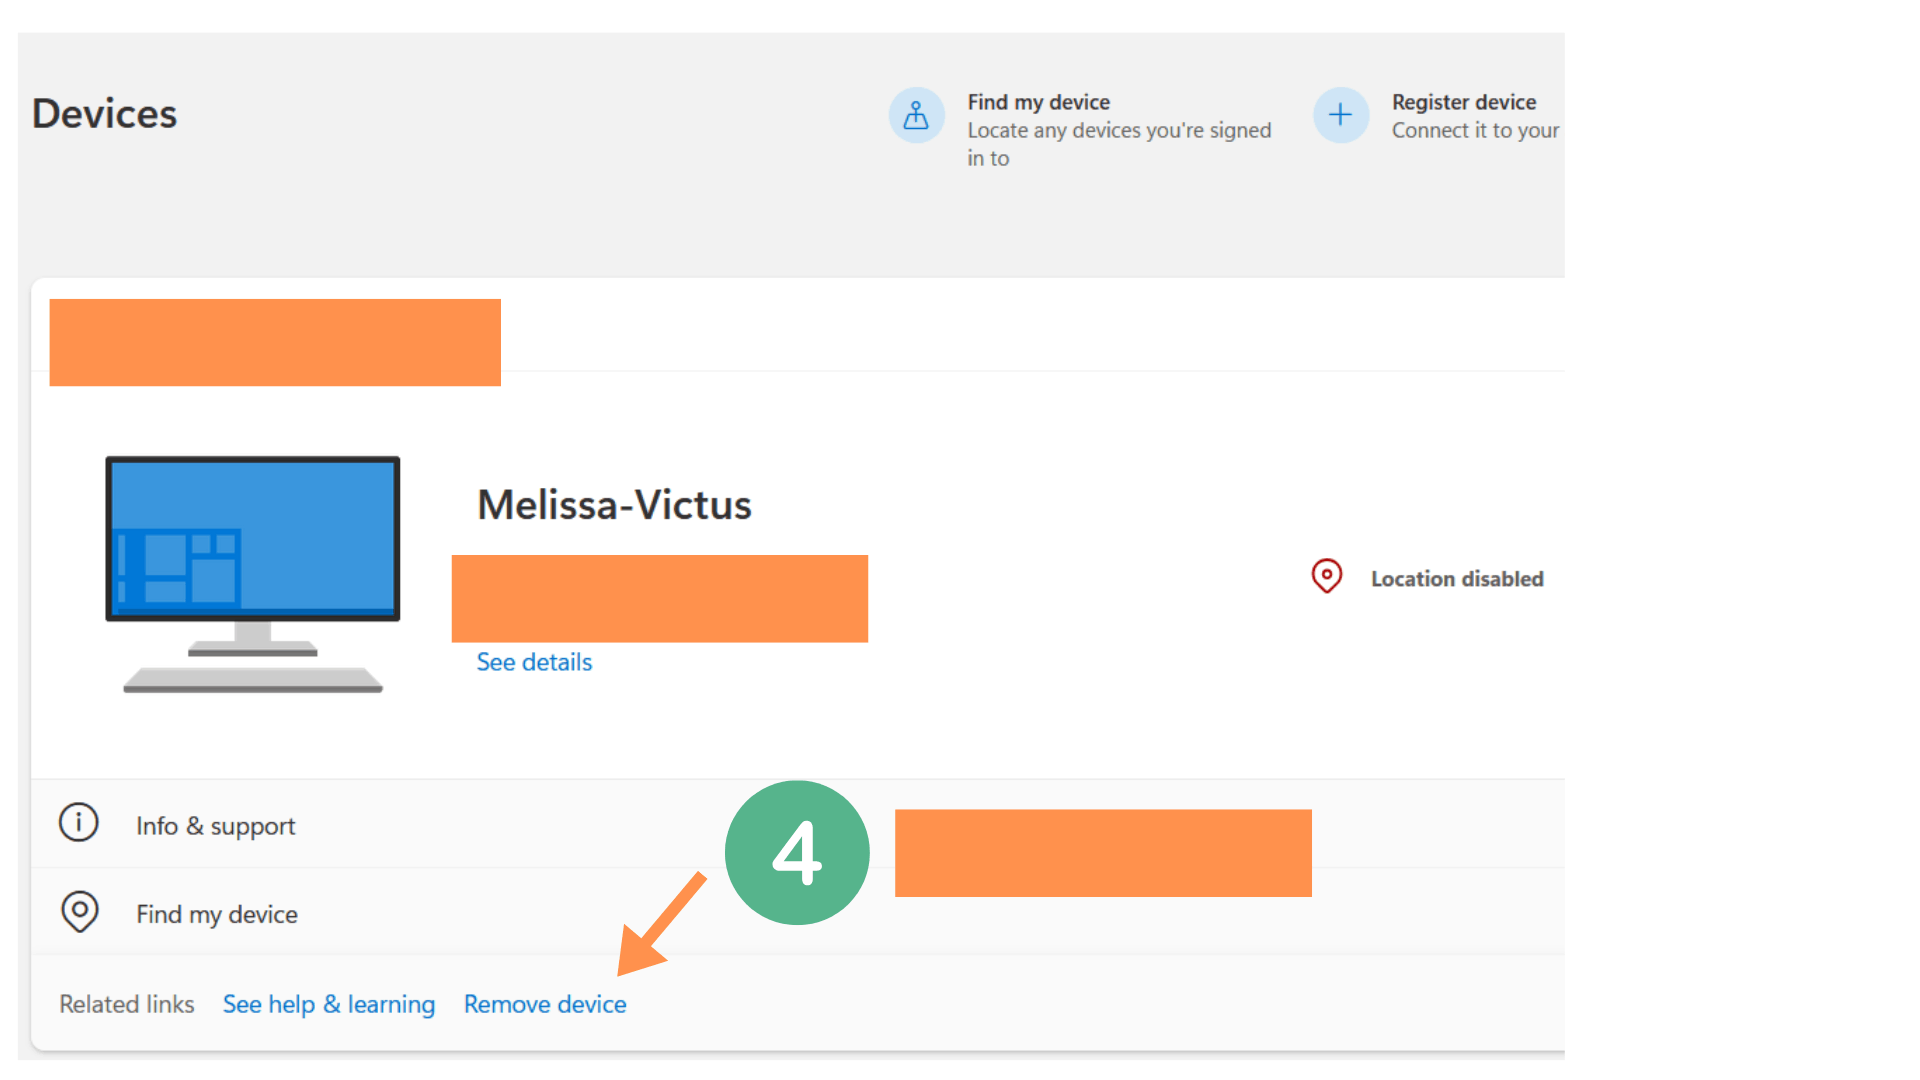This screenshot has height=1080, width=1920.
Task: Click "Locate any devices you're signed in to" text
Action: pyautogui.click(x=1118, y=144)
